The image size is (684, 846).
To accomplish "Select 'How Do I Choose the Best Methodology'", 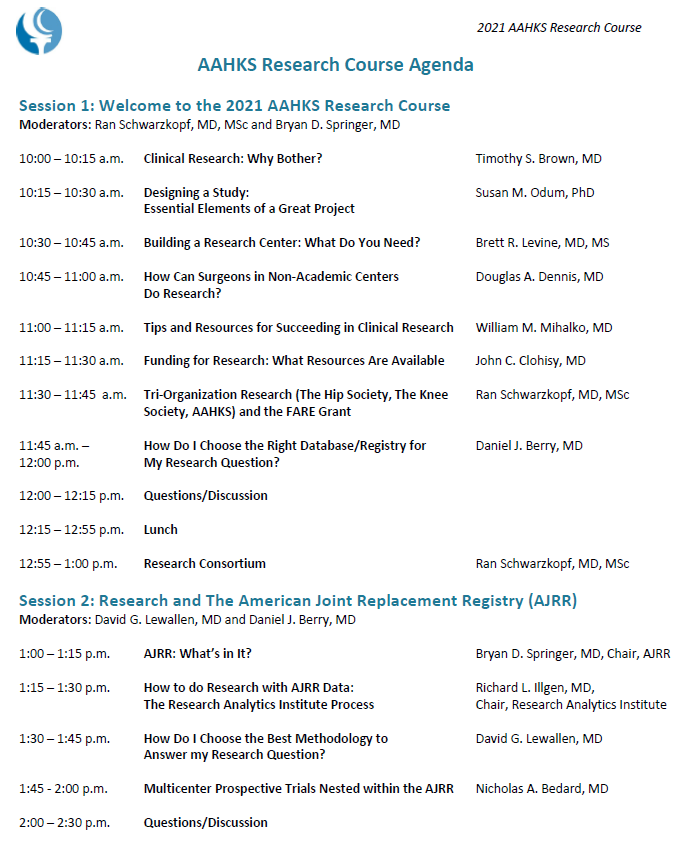I will pyautogui.click(x=265, y=739).
